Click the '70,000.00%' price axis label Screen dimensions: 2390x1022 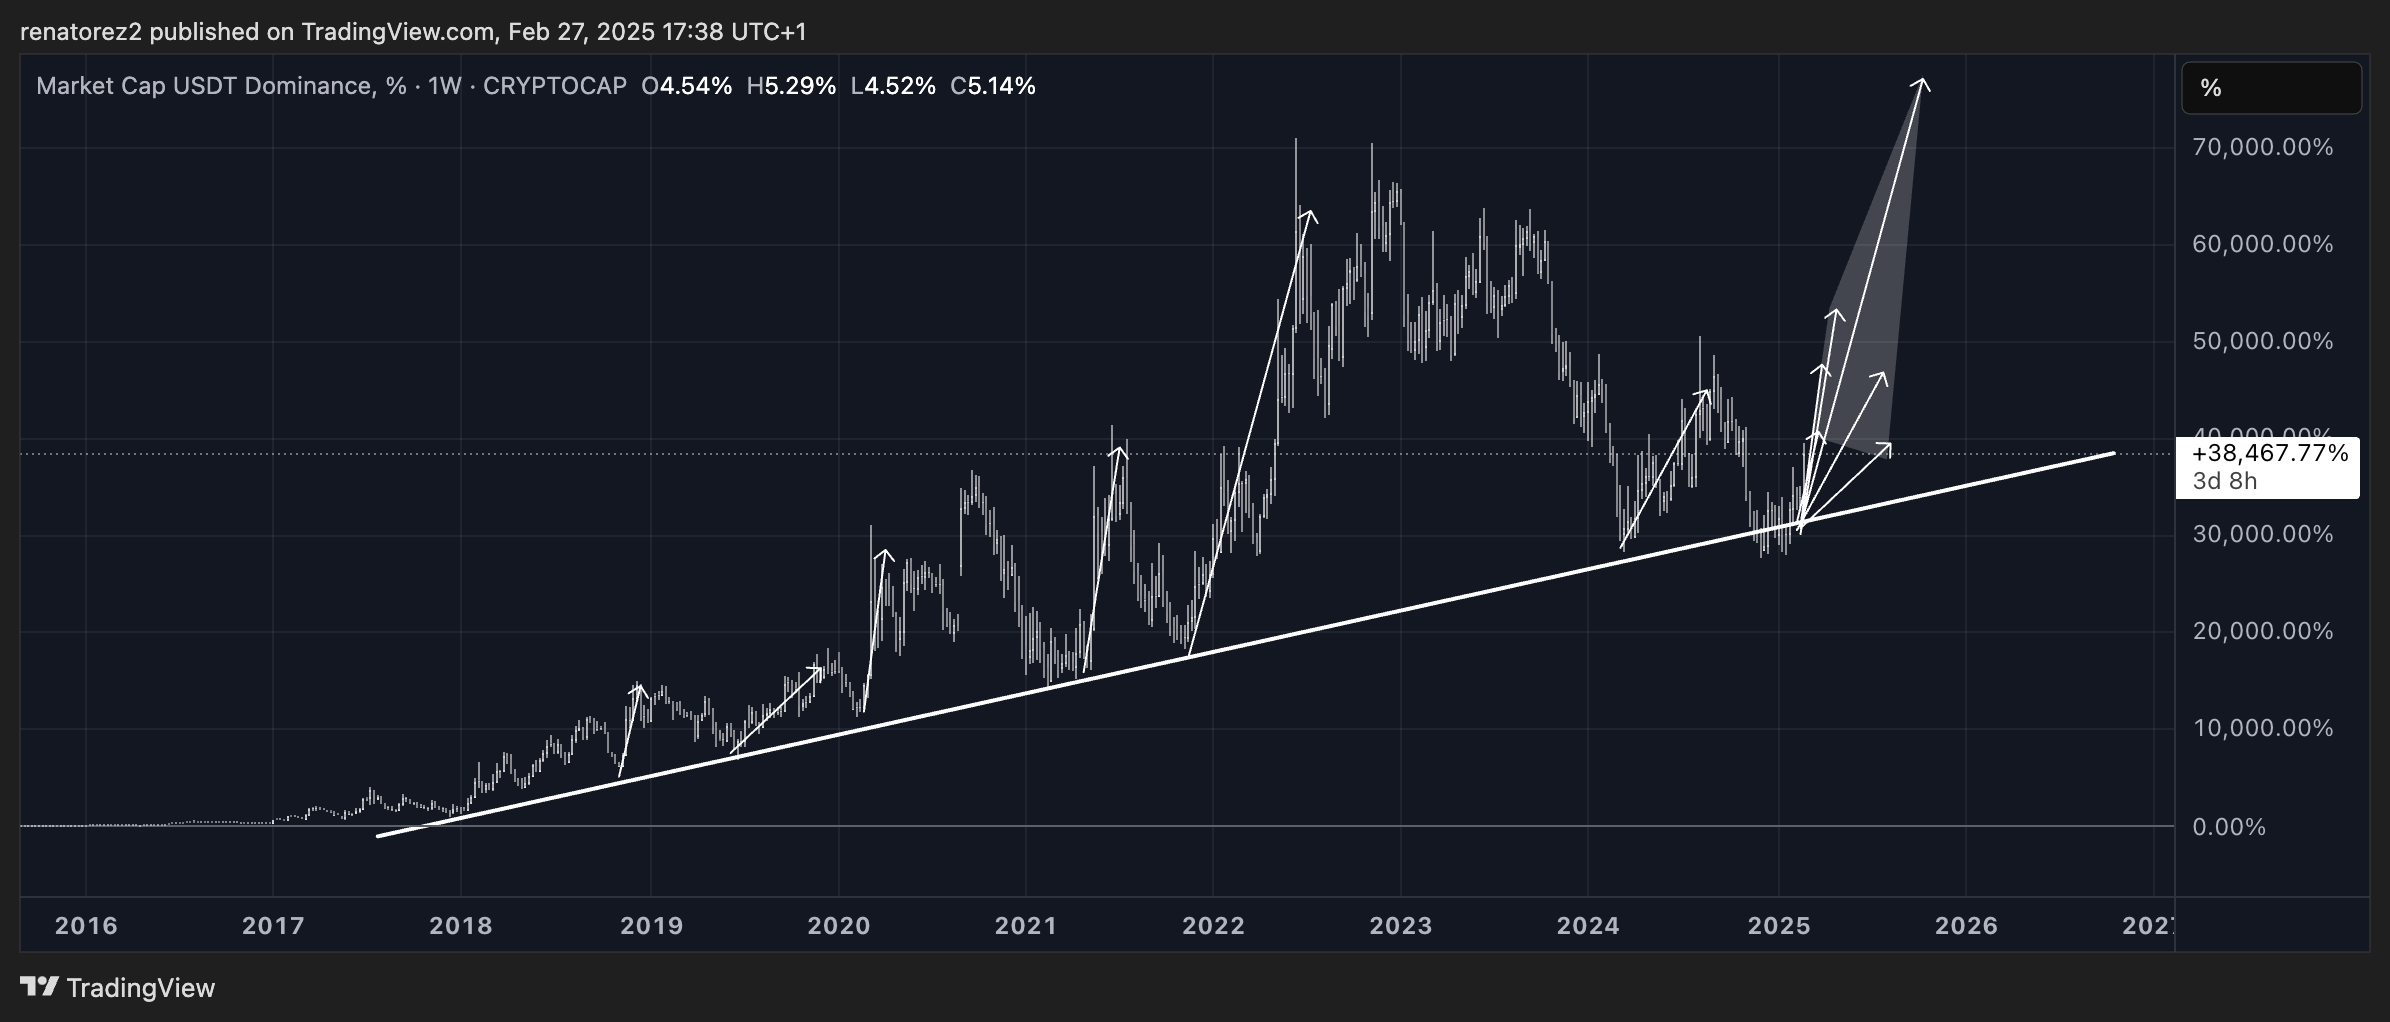2263,147
